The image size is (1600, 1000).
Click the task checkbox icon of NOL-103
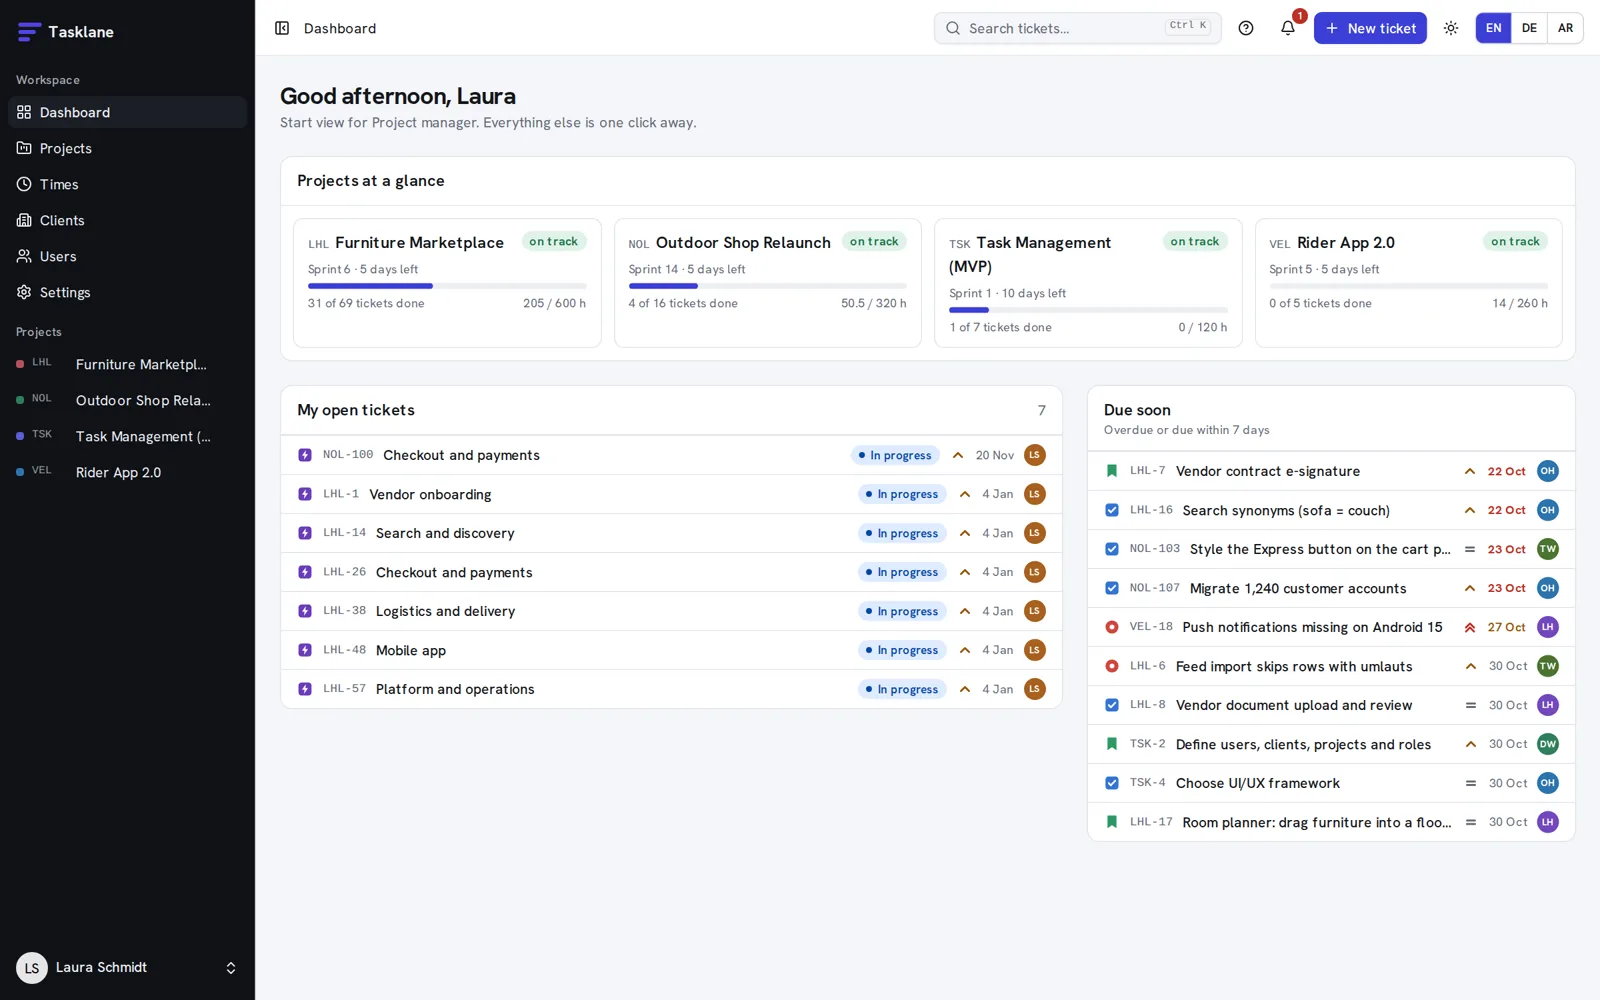click(1112, 549)
